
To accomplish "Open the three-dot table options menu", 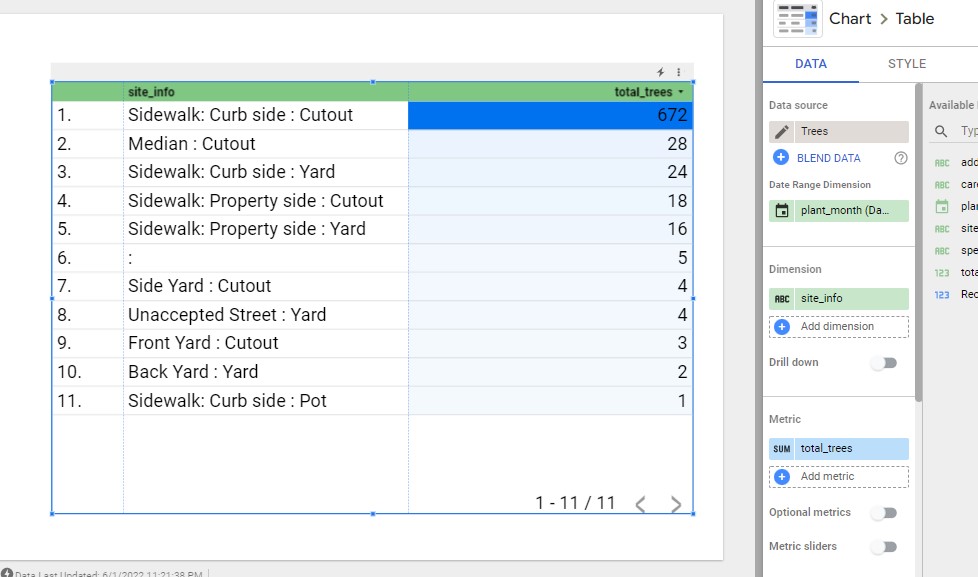I will 679,72.
